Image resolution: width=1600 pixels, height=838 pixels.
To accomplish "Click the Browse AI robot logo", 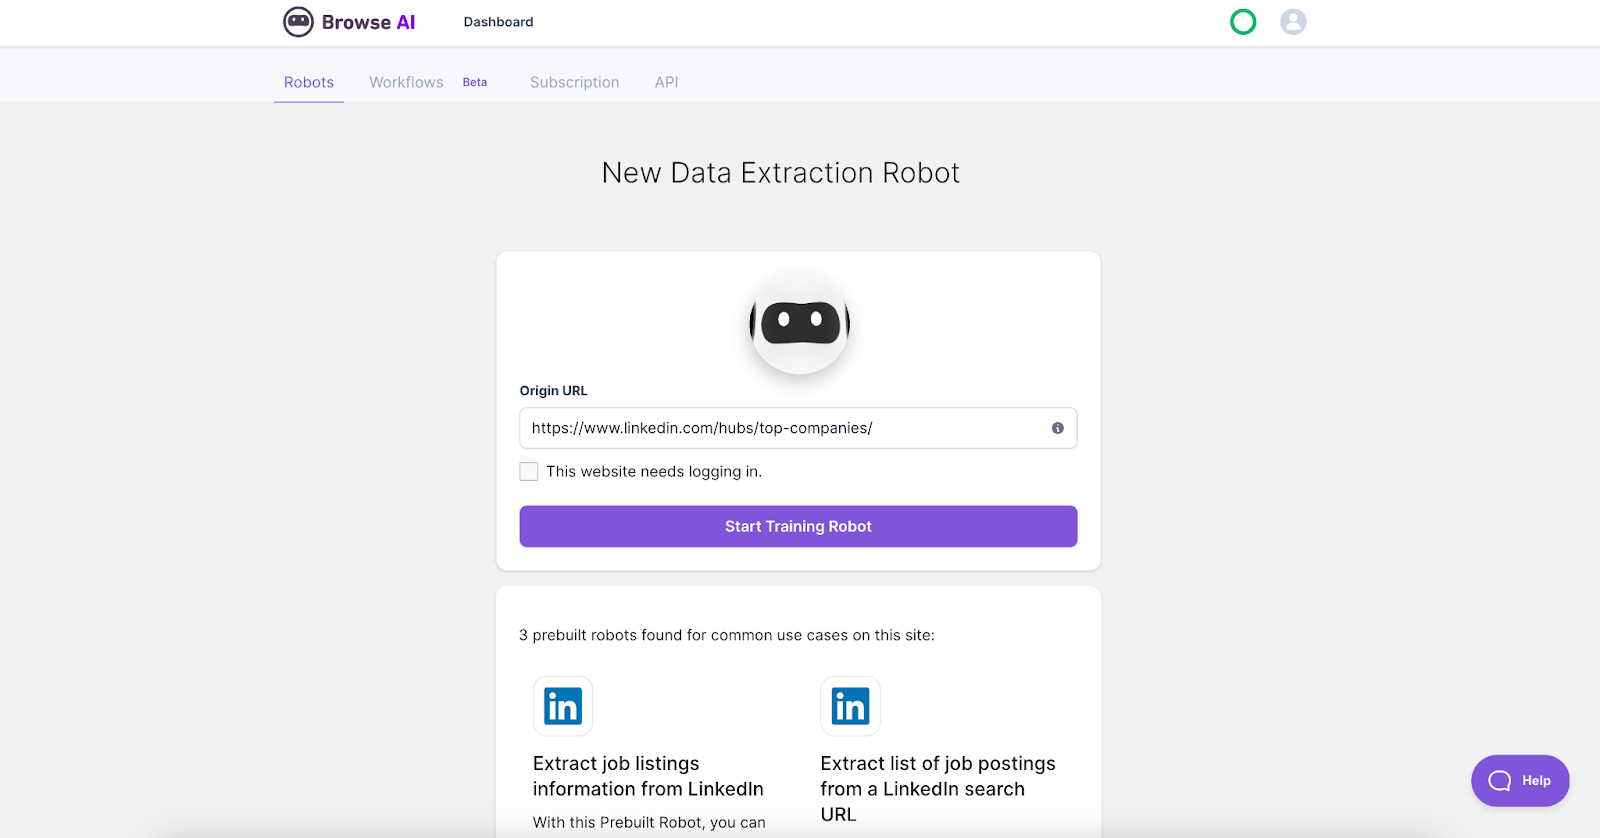I will [298, 22].
